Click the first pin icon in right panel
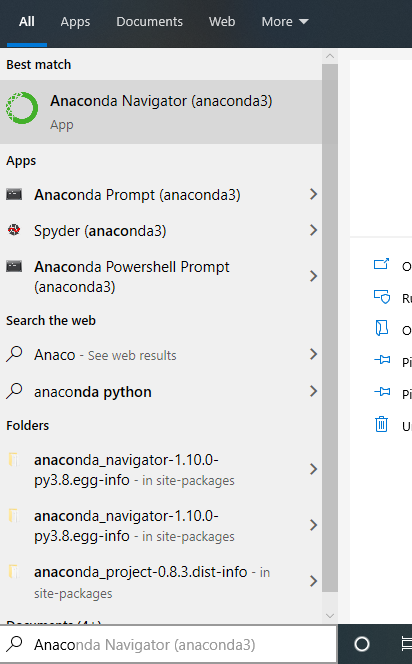The image size is (412, 664). coord(382,360)
